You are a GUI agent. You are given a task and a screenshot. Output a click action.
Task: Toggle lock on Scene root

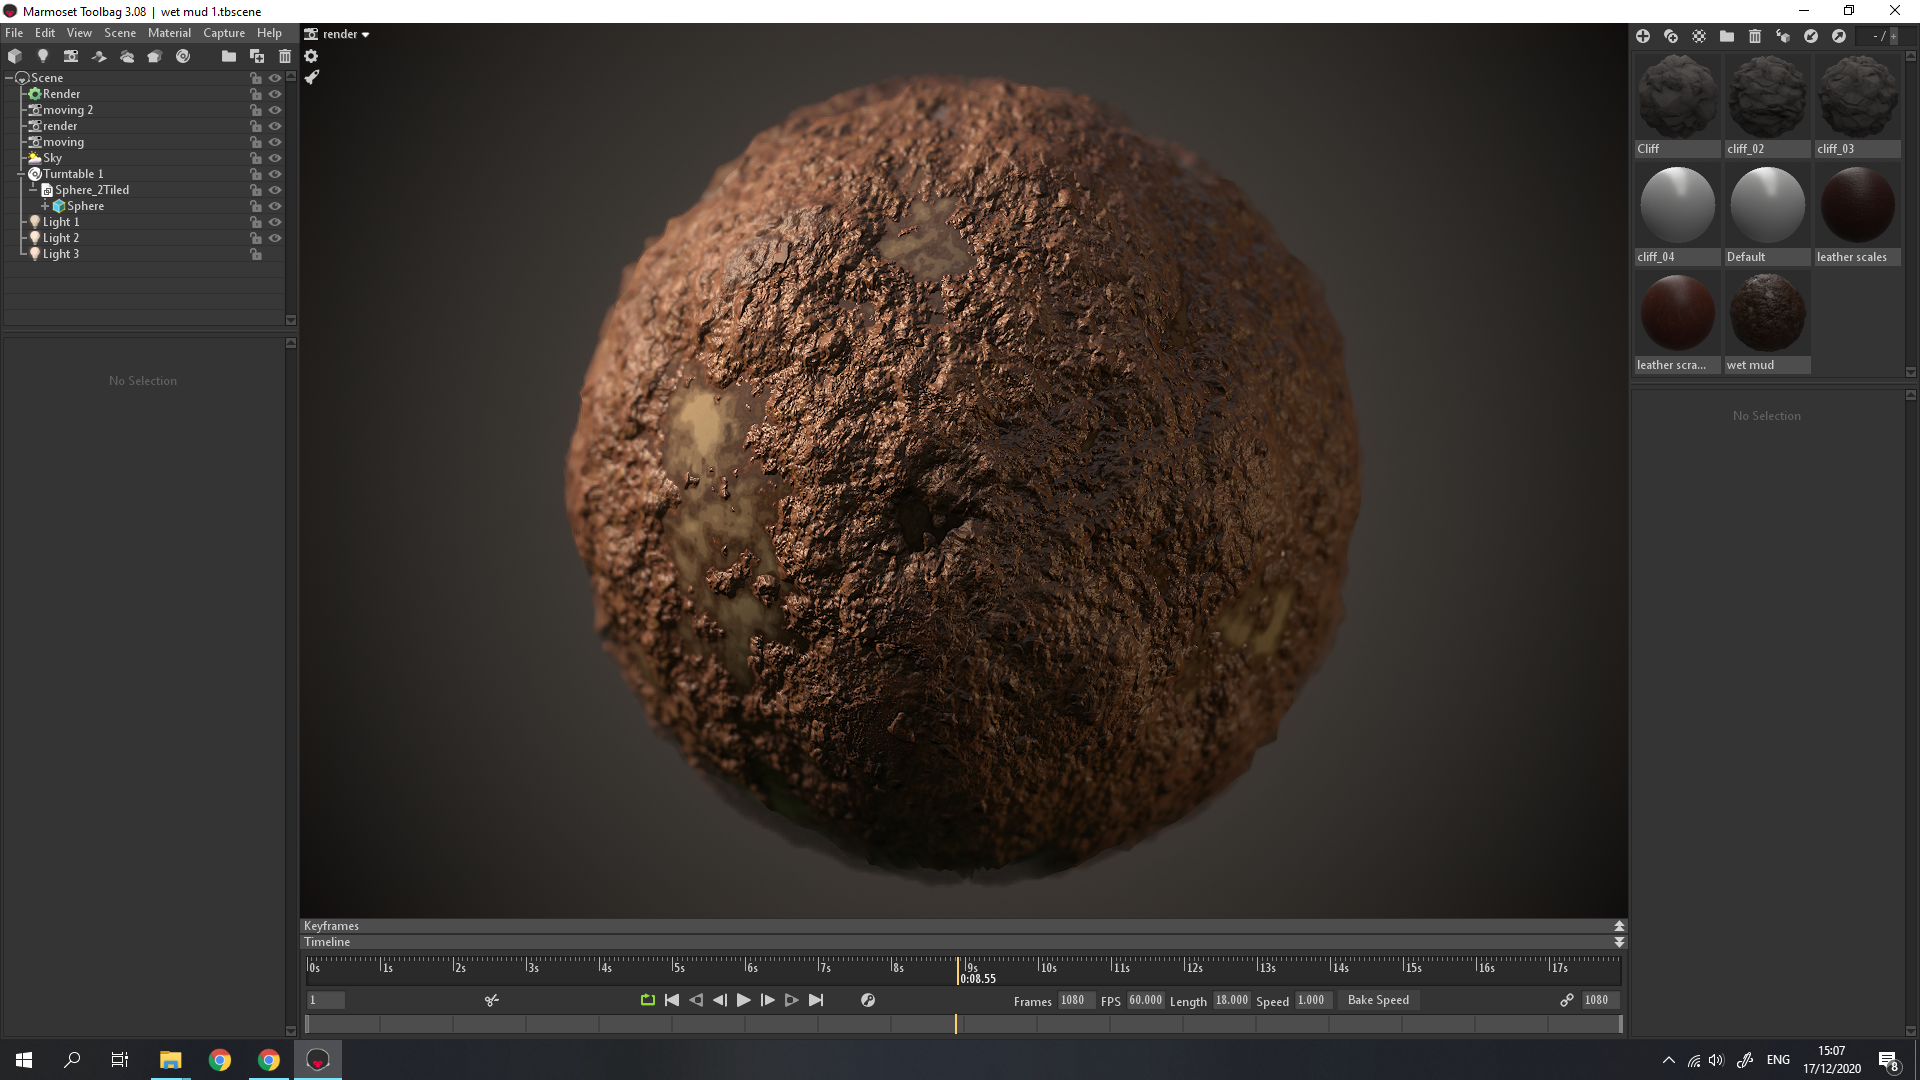click(256, 78)
